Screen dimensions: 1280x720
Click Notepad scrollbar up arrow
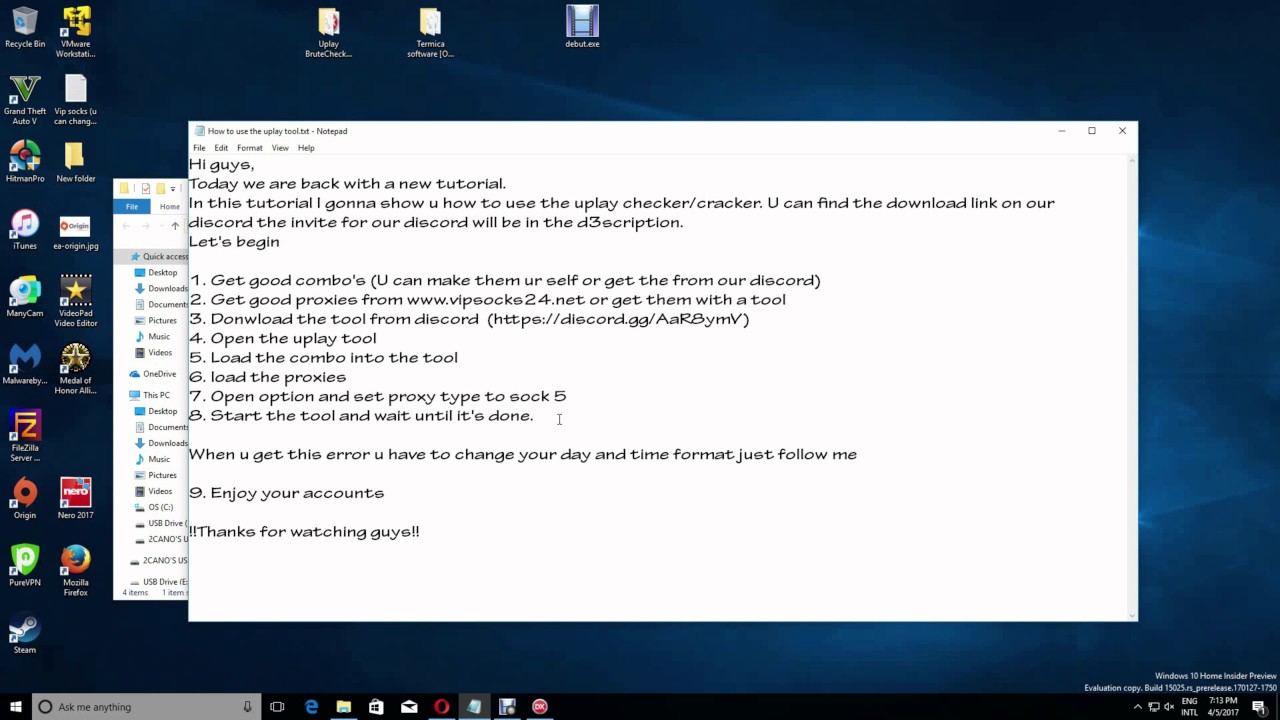[x=1132, y=161]
